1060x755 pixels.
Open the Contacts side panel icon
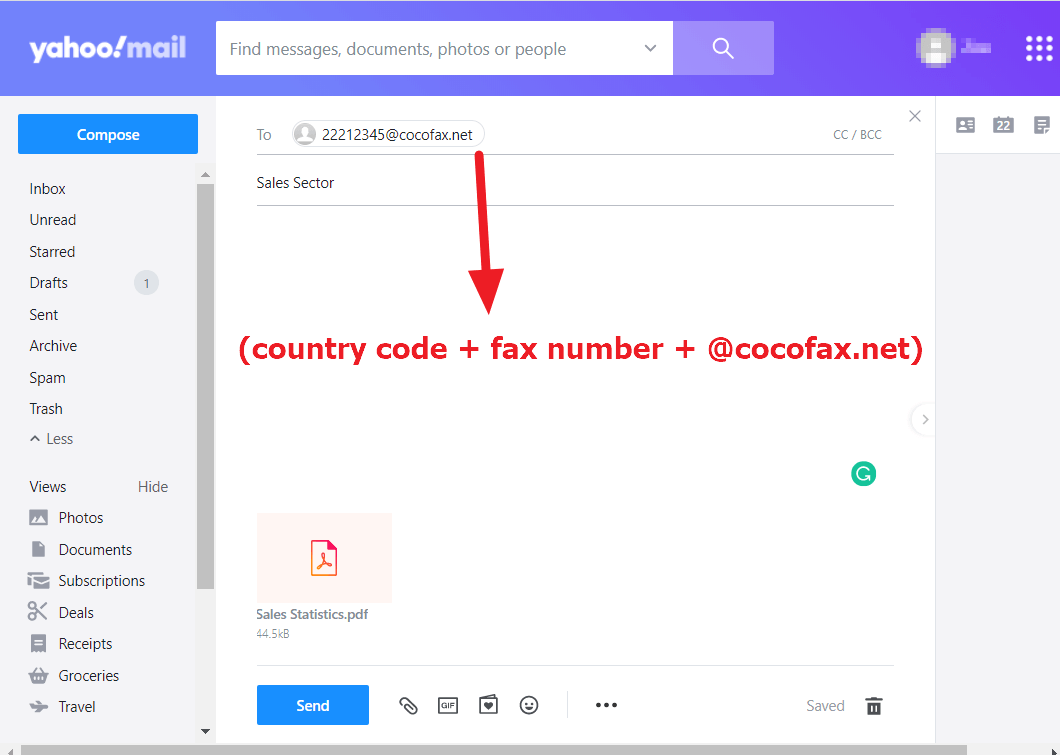[x=965, y=125]
